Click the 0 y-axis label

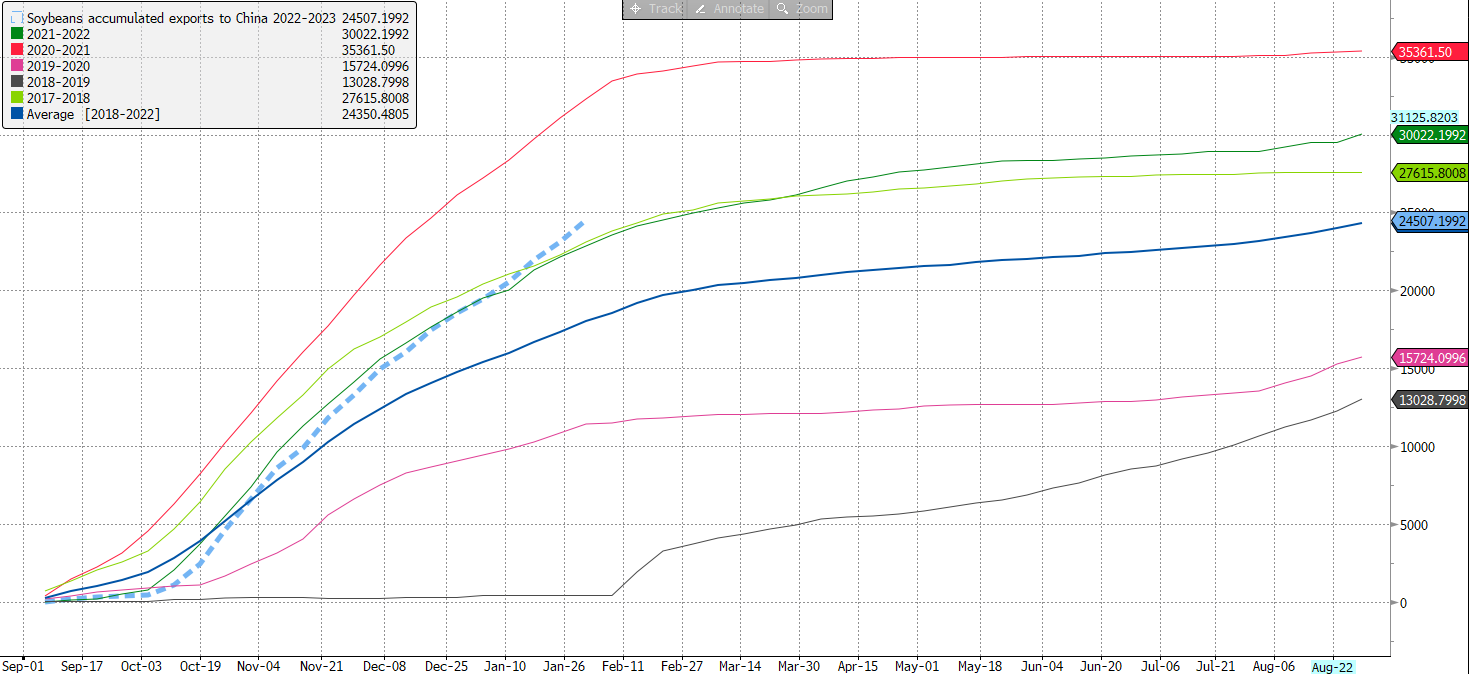click(1403, 603)
